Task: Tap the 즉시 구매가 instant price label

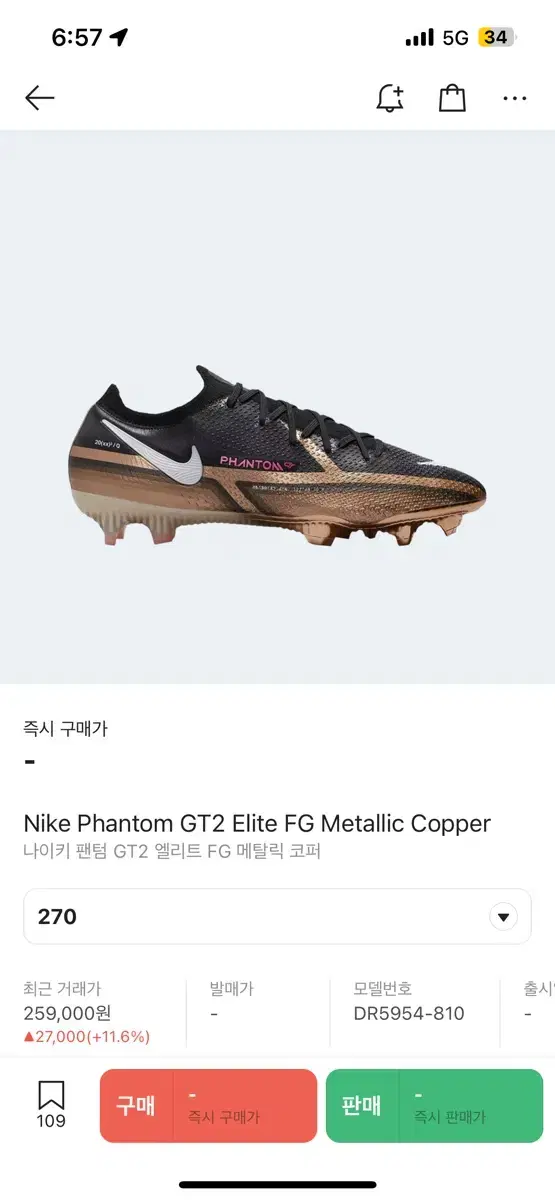Action: pos(65,729)
